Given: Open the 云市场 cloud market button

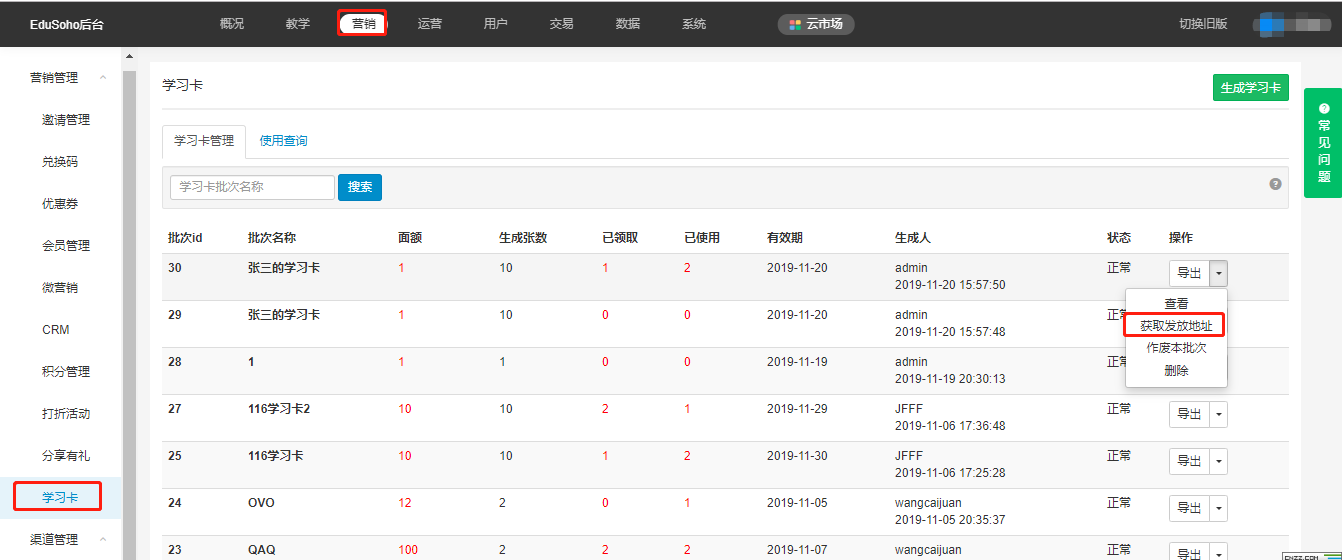Looking at the screenshot, I should (816, 24).
